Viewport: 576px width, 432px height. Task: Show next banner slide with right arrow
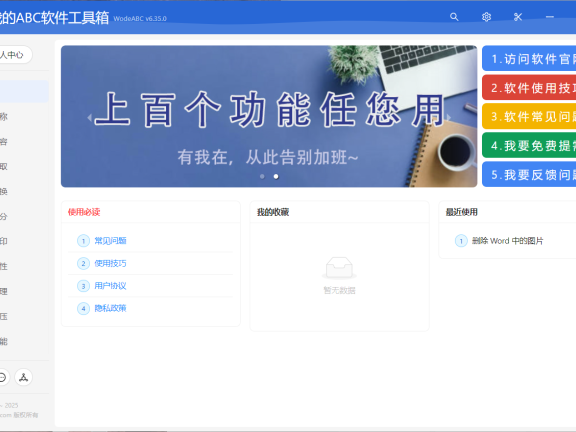tap(449, 118)
